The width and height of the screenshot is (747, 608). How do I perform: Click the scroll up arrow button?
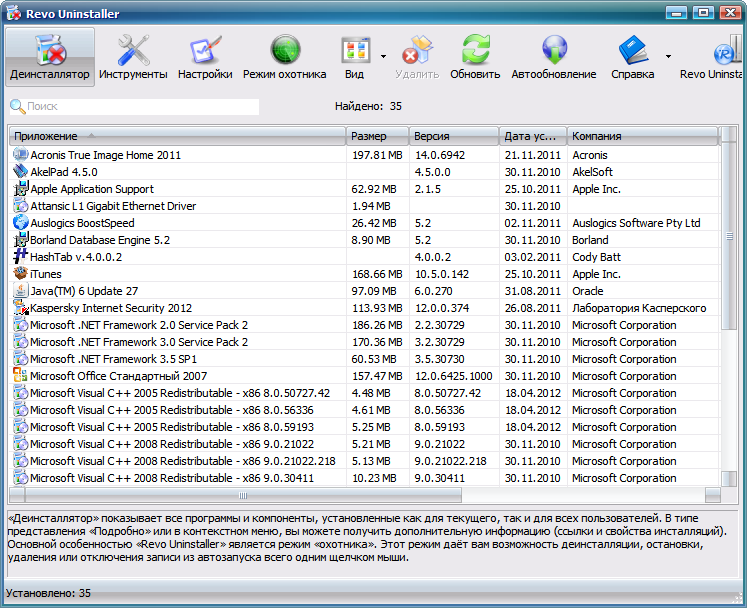729,134
